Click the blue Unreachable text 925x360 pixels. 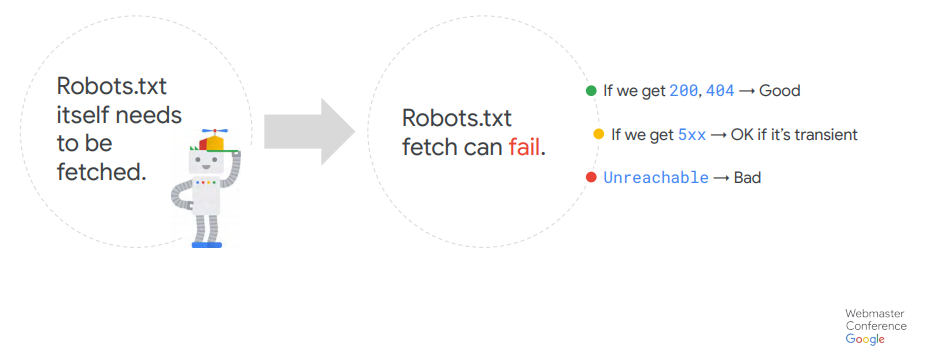click(656, 177)
